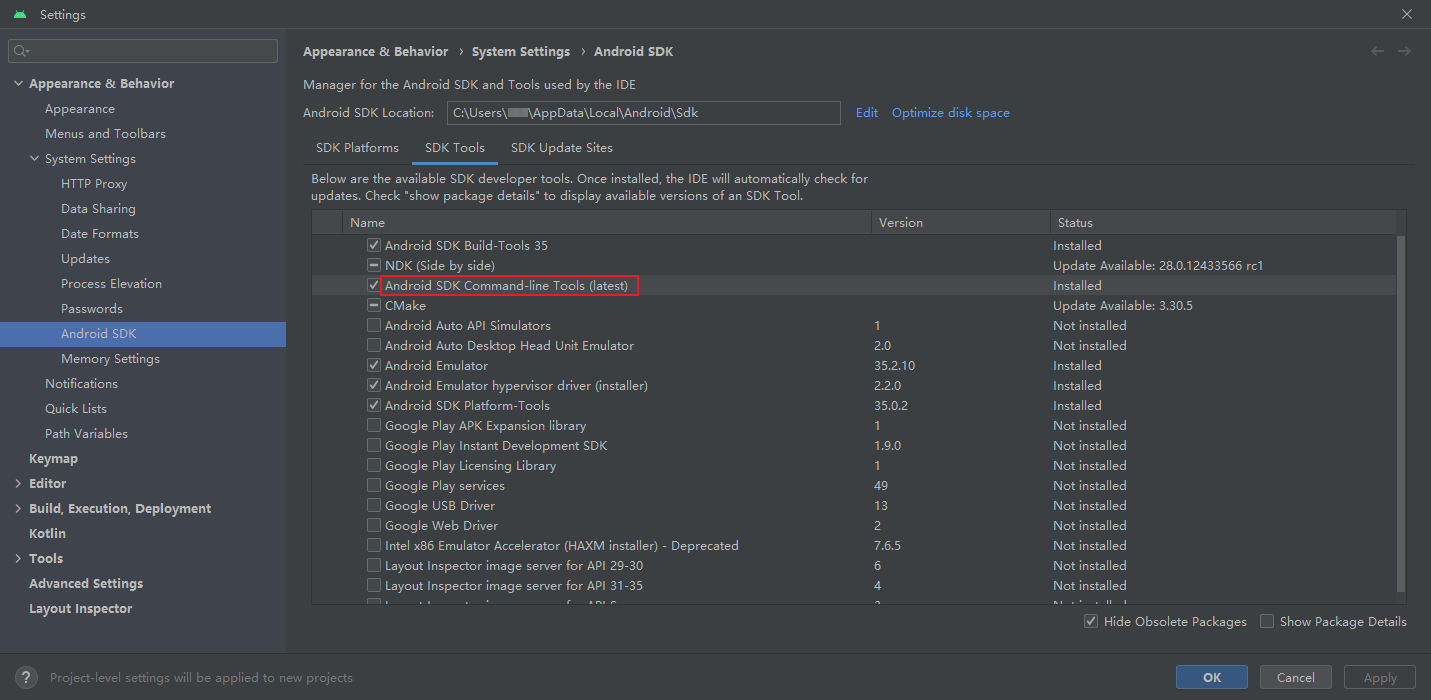Click the Edit SDK location link
Viewport: 1431px width, 700px height.
pos(867,112)
